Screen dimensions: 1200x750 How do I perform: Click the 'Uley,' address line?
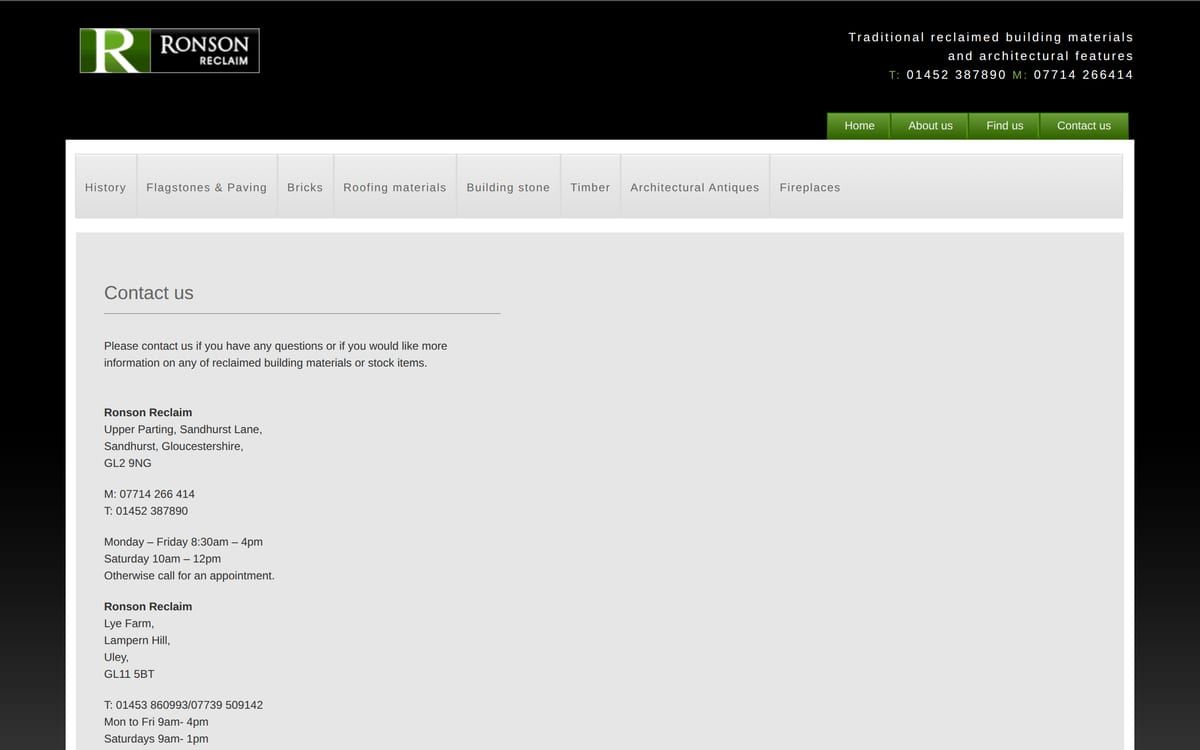click(116, 657)
